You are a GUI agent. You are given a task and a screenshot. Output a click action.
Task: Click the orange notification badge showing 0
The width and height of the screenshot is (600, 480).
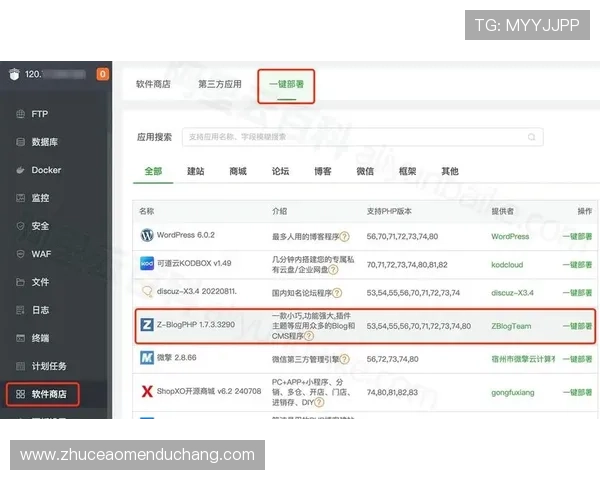103,74
